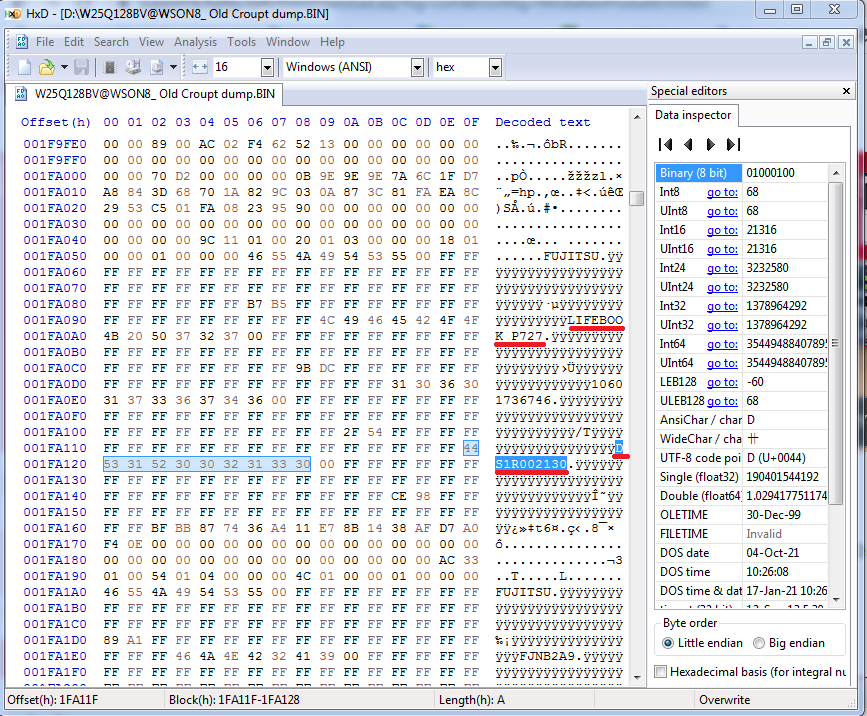The image size is (867, 716).
Task: Go to previous byte in Data inspector
Action: coord(688,145)
